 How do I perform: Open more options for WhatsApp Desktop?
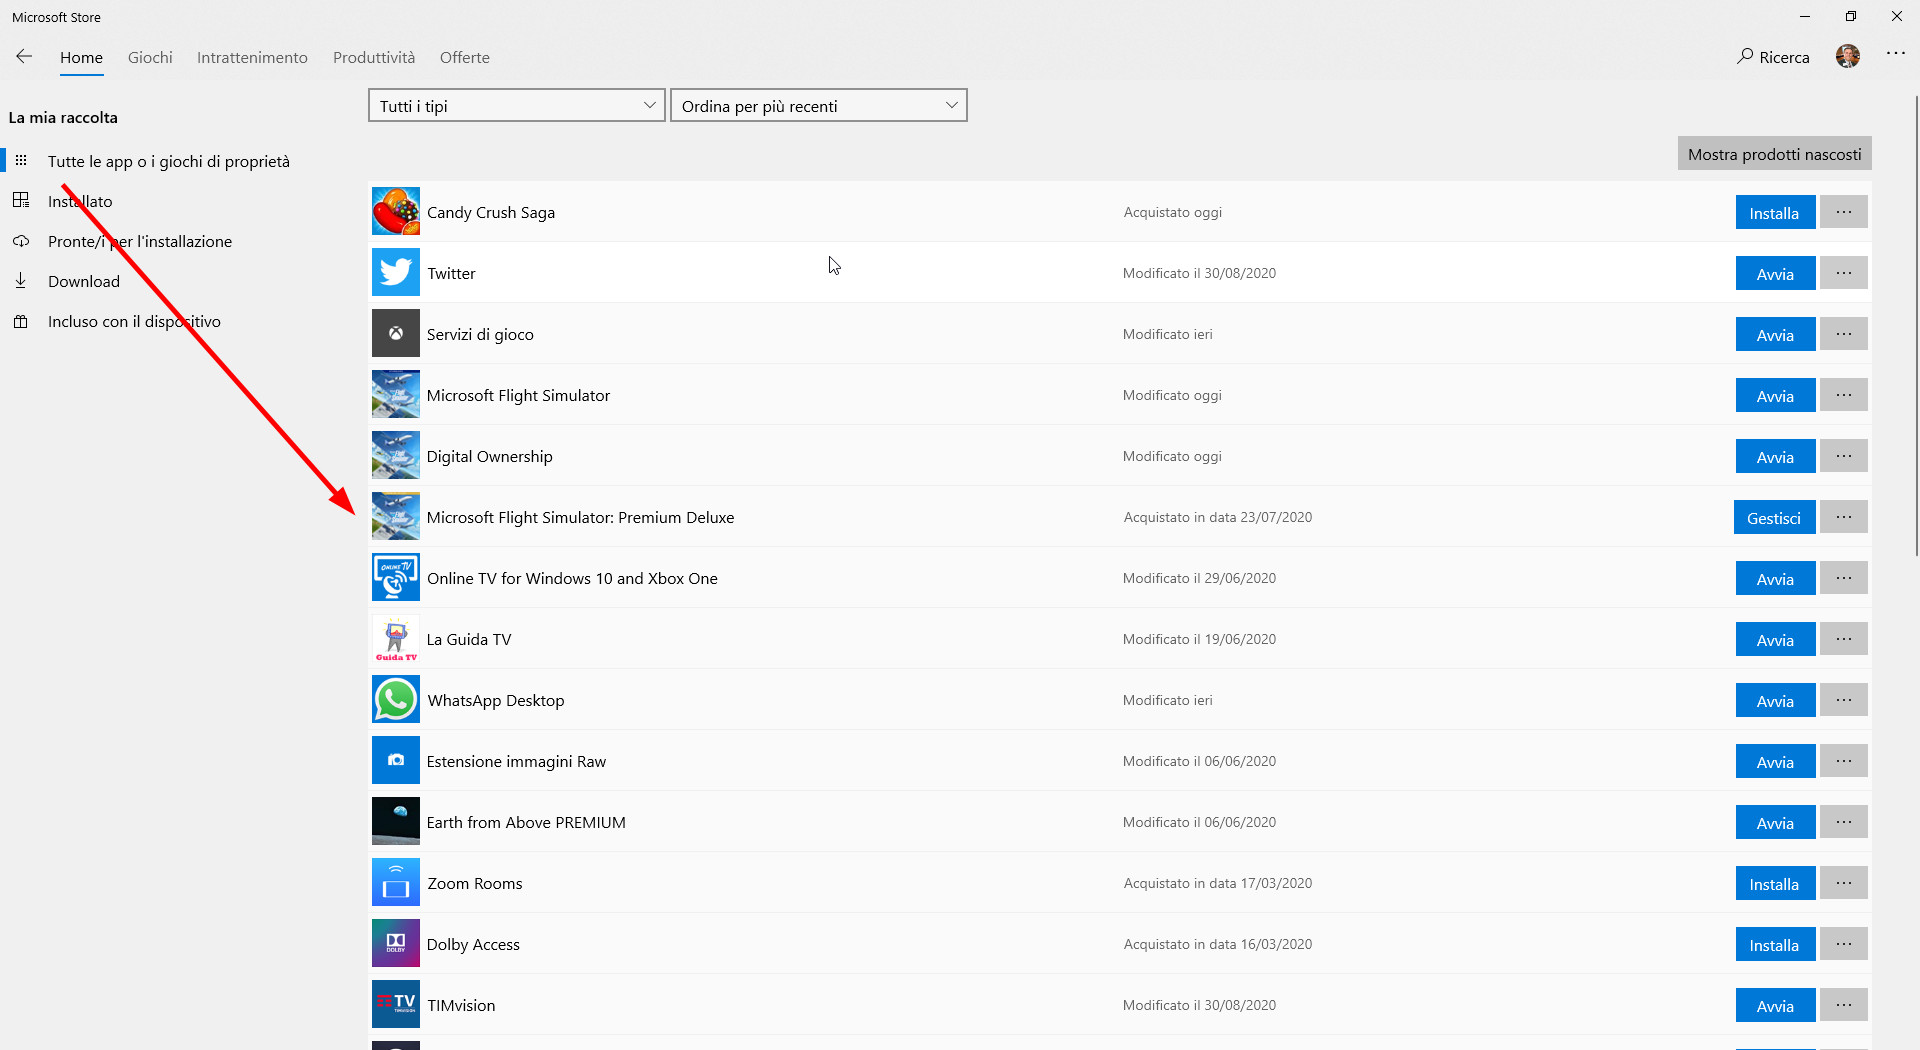pos(1844,700)
